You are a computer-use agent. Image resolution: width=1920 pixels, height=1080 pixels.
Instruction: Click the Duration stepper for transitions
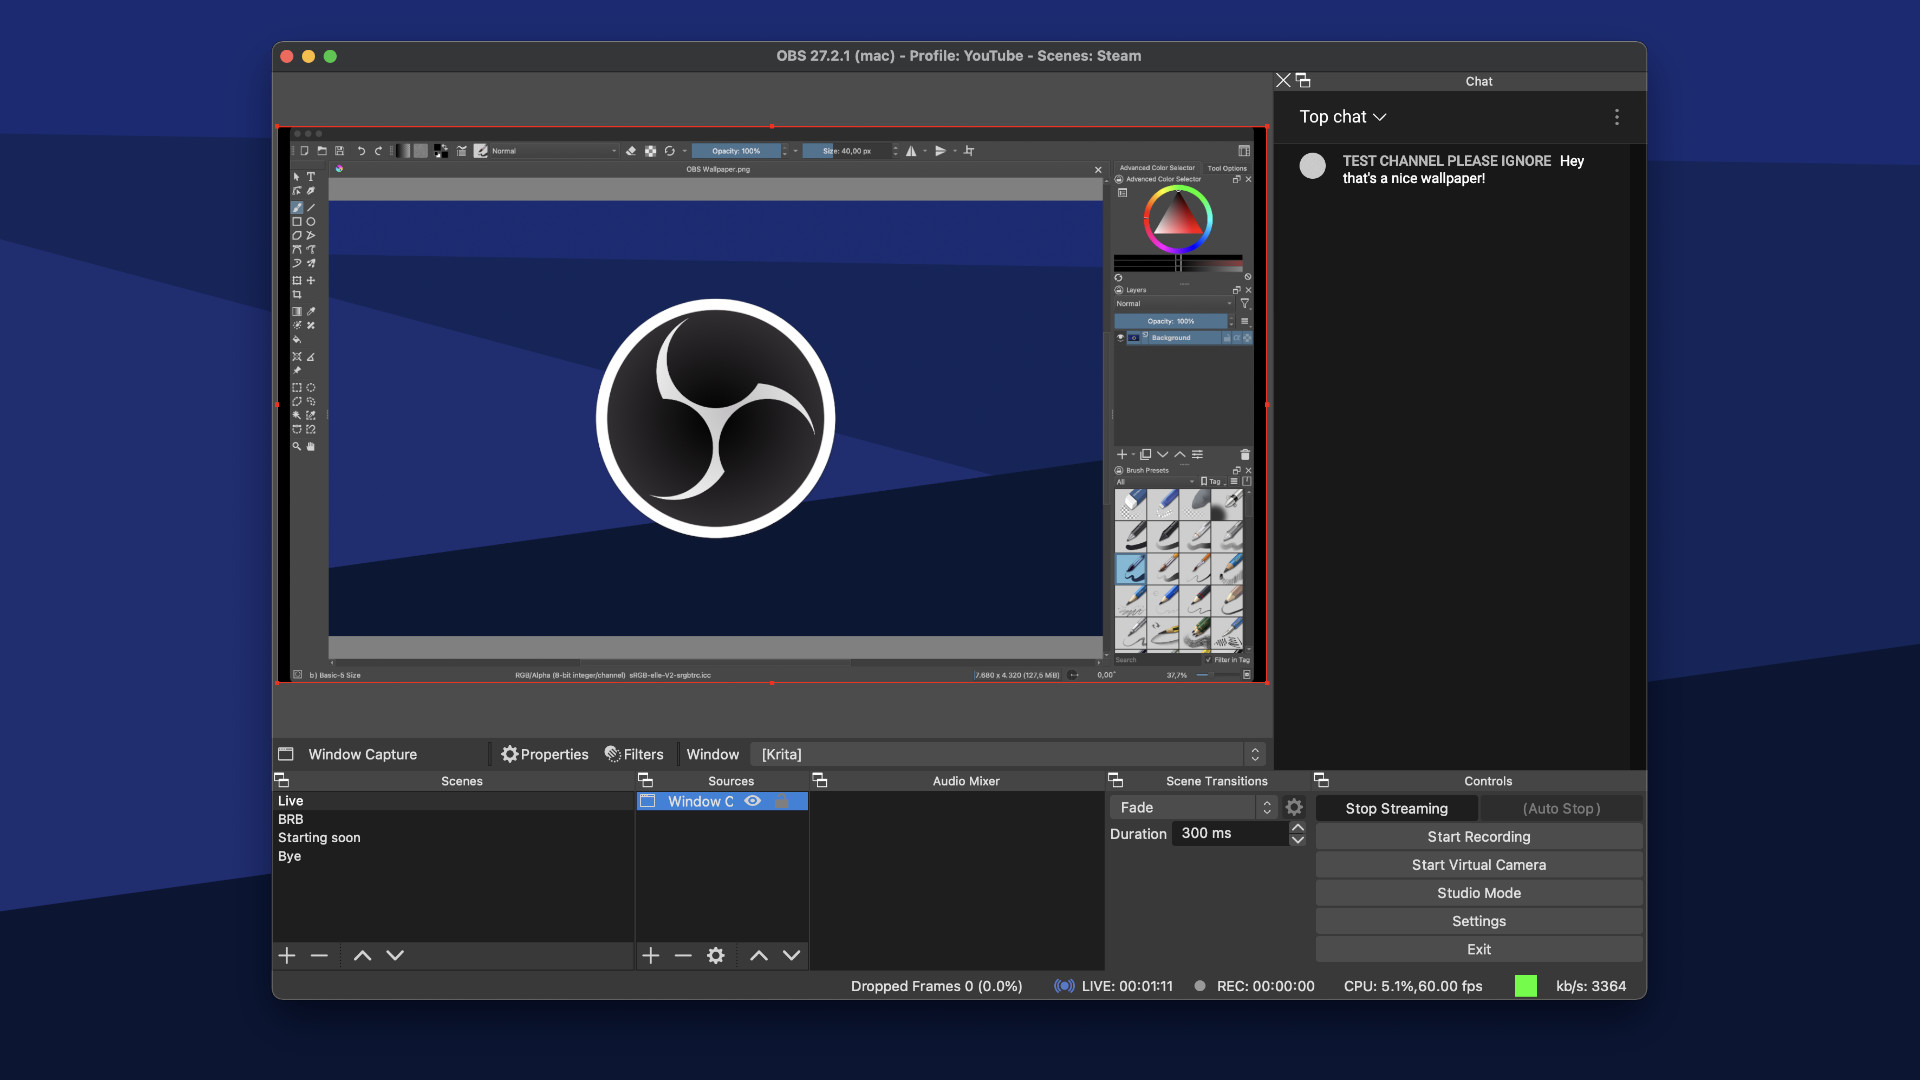1299,832
